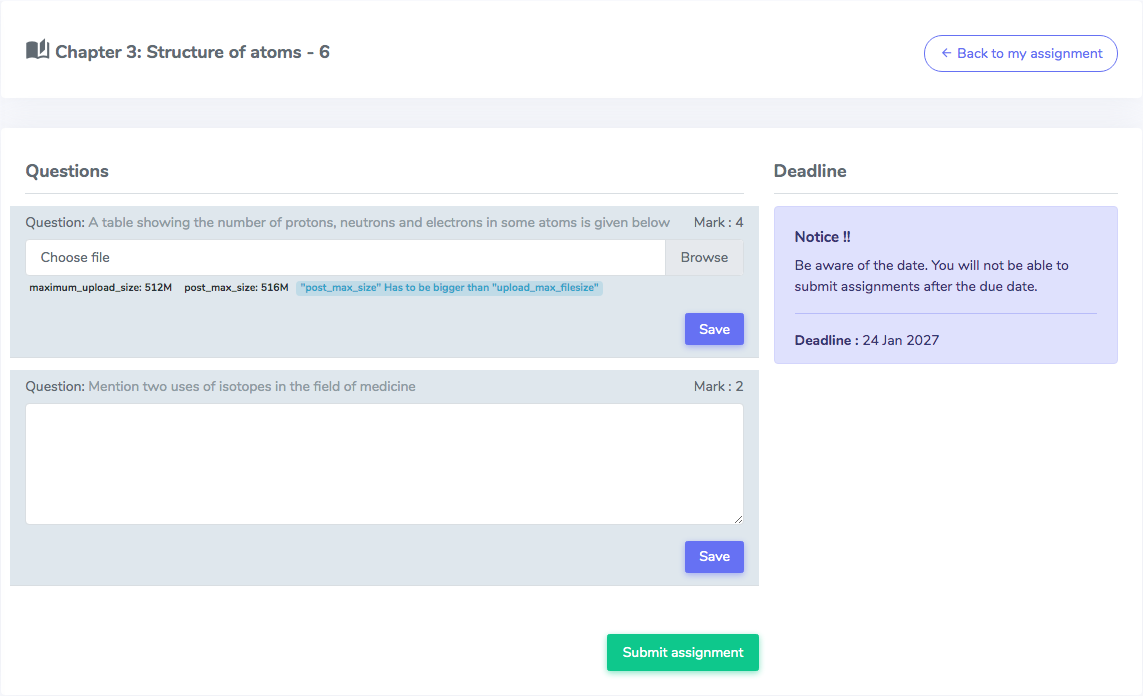The height and width of the screenshot is (696, 1143).
Task: Go back to my assignment
Action: pos(1021,53)
